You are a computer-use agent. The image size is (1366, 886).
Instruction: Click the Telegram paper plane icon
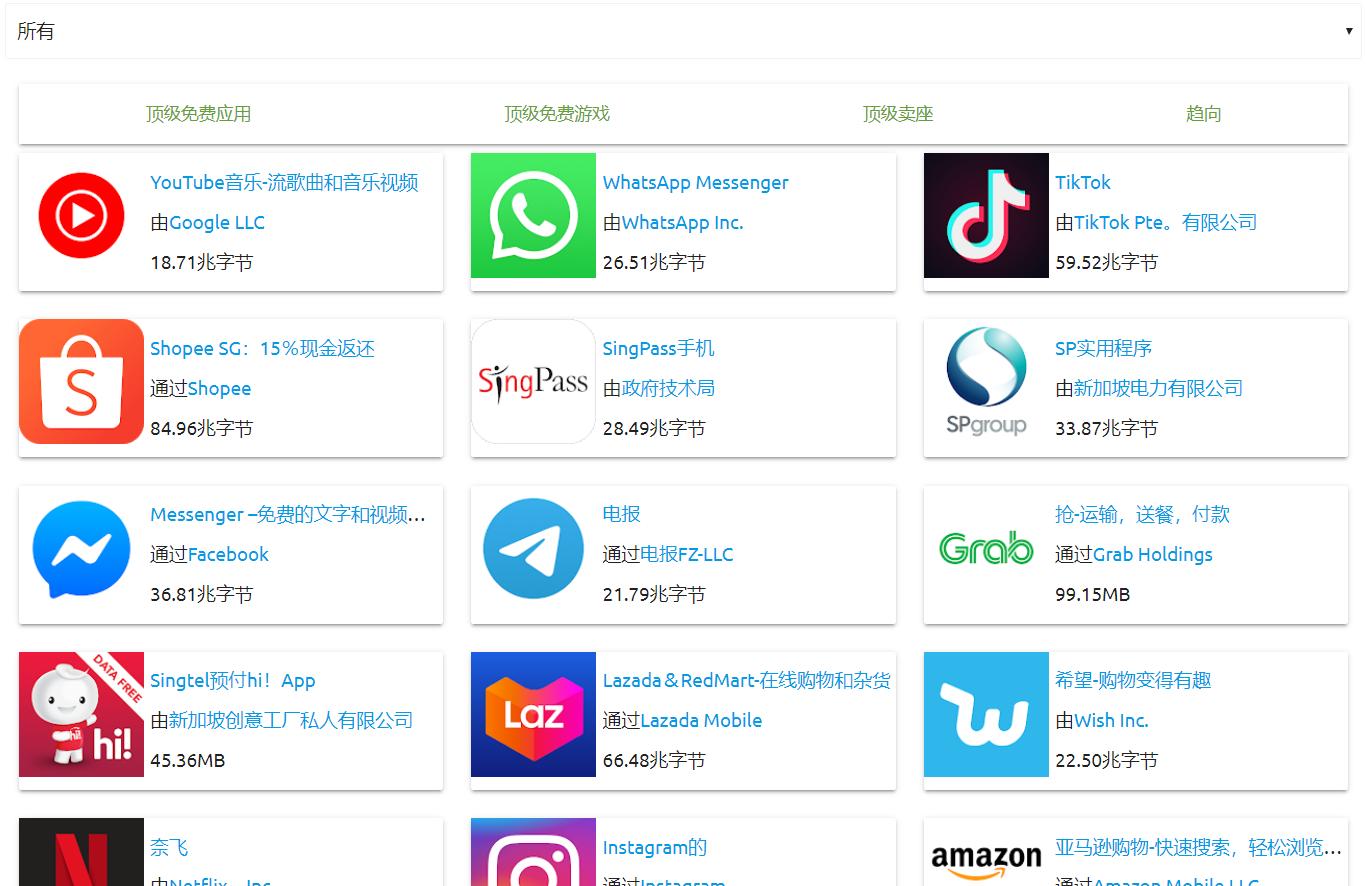532,548
